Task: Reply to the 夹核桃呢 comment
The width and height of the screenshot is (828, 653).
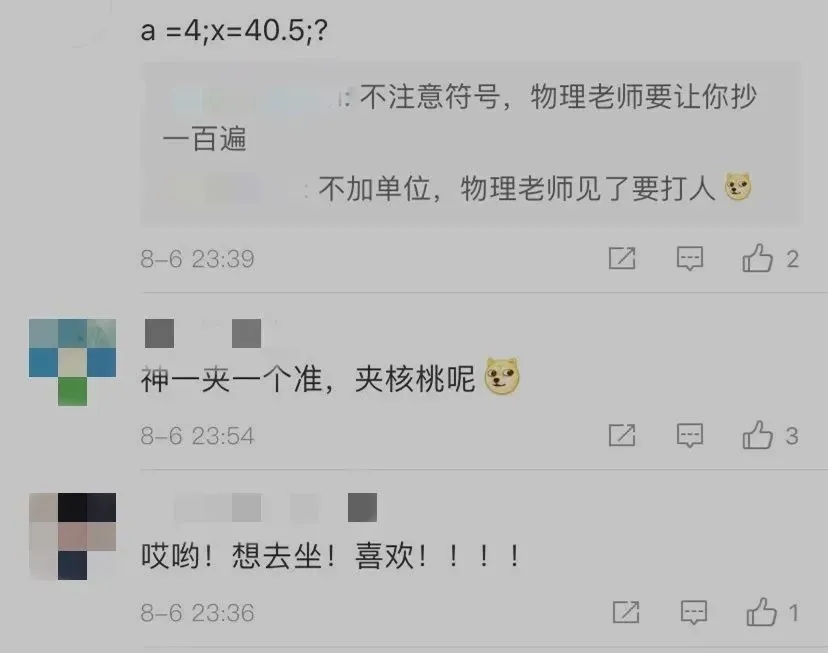Action: [690, 436]
